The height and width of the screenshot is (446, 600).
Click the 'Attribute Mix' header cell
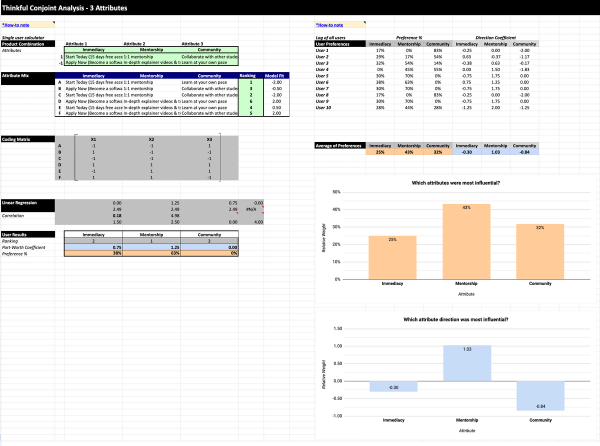tap(28, 78)
